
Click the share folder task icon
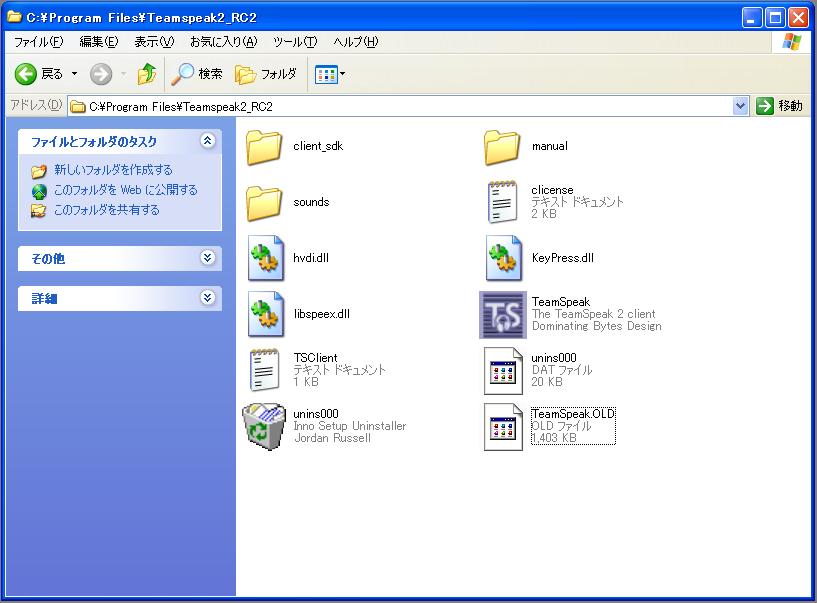[x=39, y=211]
